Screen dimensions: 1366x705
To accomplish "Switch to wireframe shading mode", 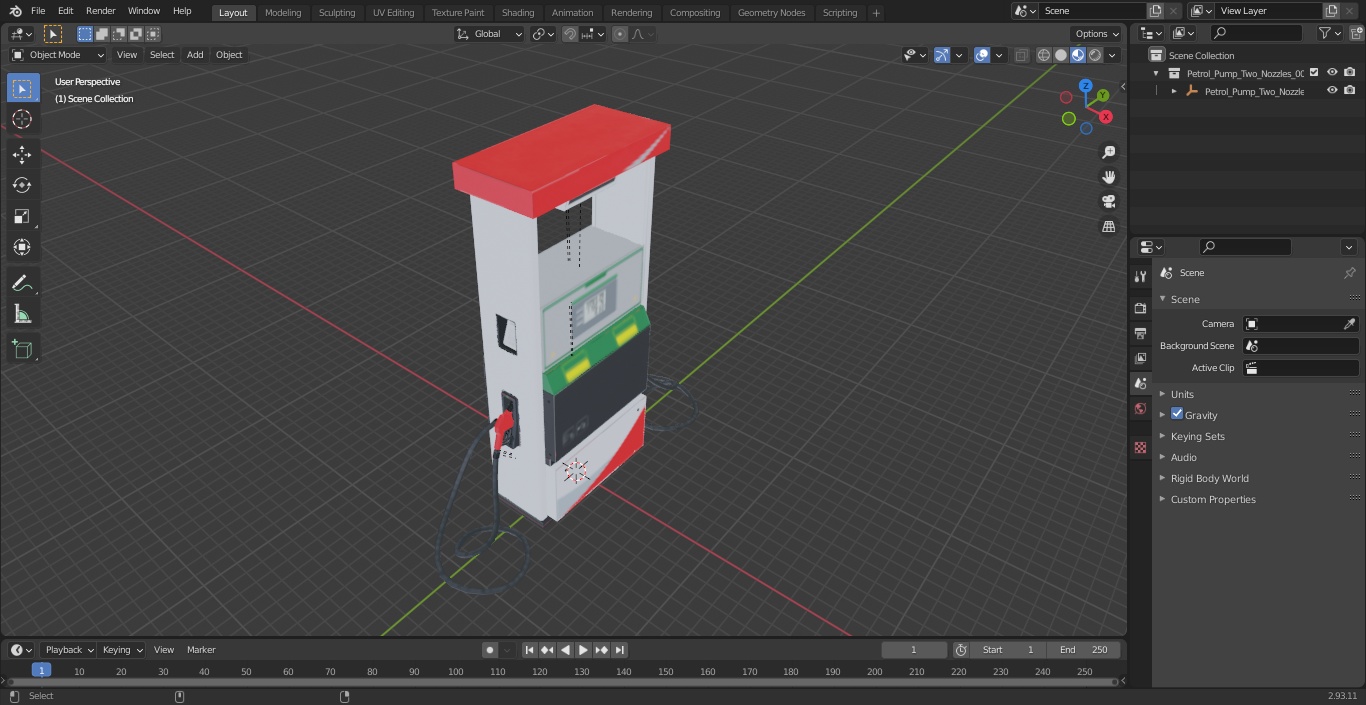I will [x=1044, y=55].
